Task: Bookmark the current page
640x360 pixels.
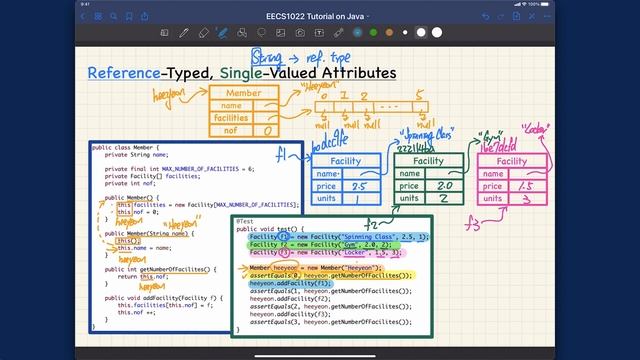Action: [x=129, y=16]
